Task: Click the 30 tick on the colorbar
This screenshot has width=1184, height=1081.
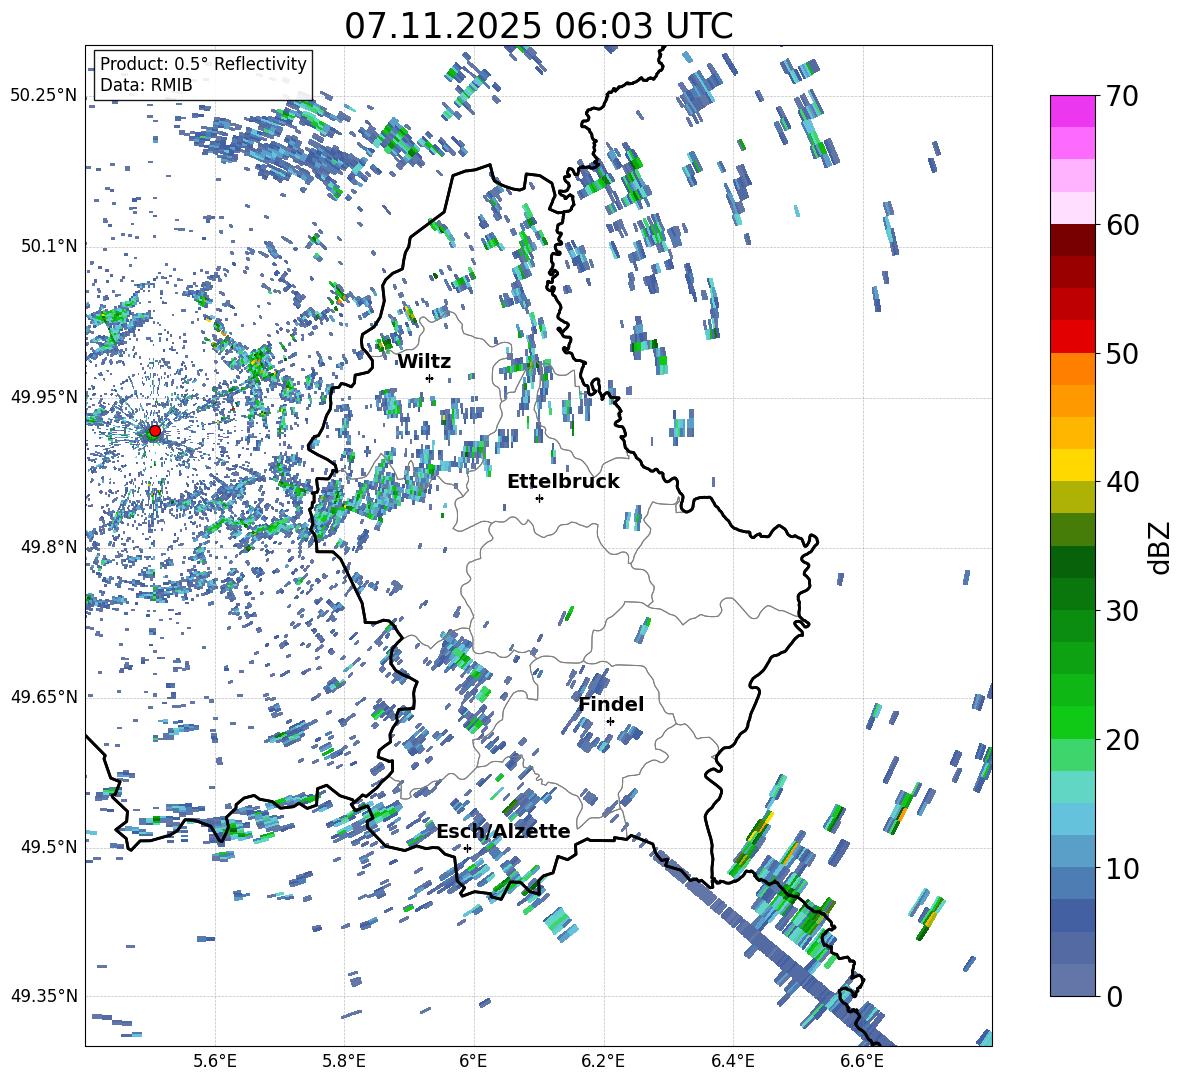Action: coord(1122,611)
